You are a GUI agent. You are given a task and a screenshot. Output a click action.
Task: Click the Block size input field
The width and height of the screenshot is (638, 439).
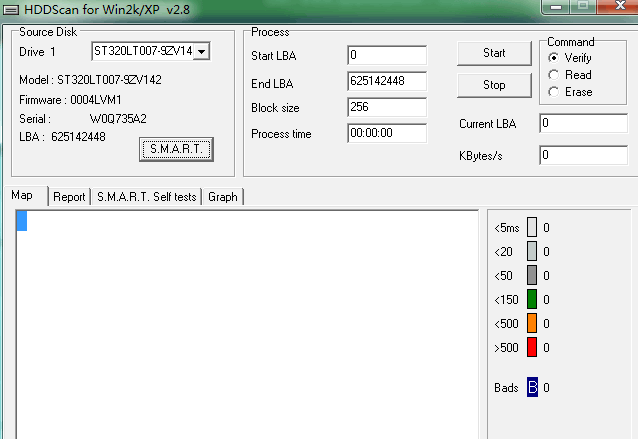click(x=387, y=107)
